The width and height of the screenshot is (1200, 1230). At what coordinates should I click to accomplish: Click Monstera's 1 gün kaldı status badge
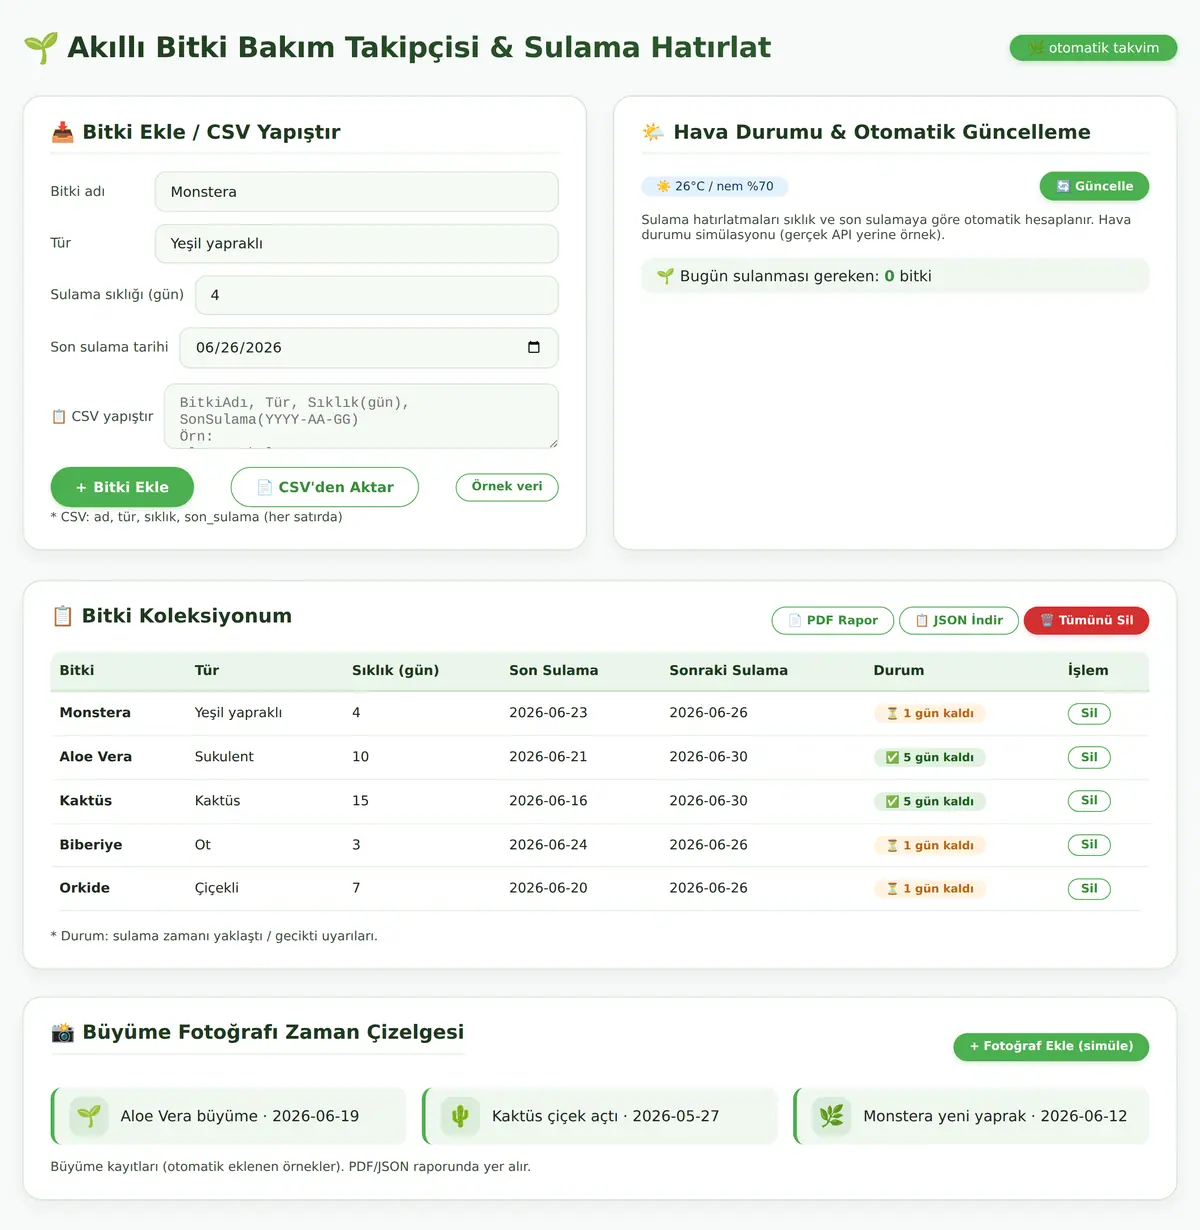930,713
